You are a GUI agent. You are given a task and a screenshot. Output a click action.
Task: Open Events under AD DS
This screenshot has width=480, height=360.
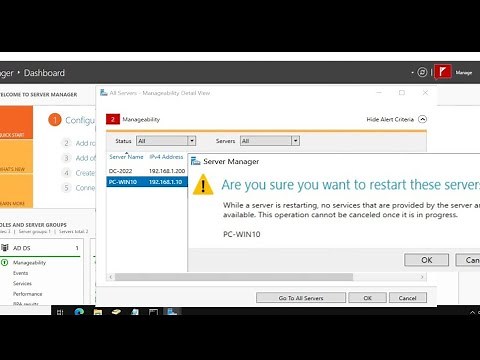(20, 273)
